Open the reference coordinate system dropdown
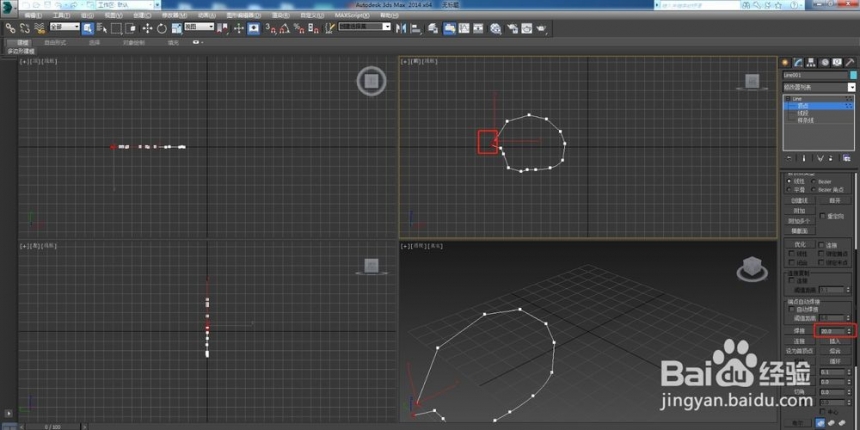The height and width of the screenshot is (430, 860). coord(199,27)
